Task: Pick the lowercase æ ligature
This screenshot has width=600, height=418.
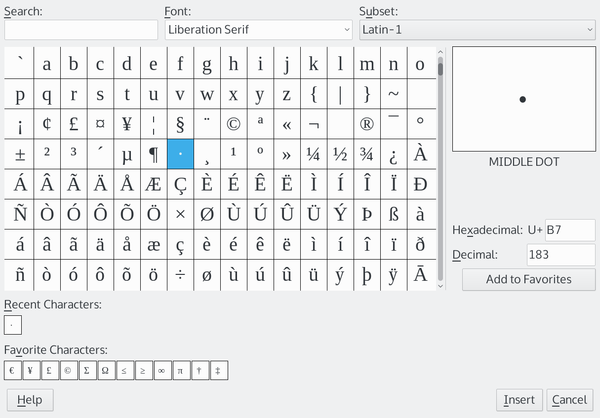Action: [153, 245]
